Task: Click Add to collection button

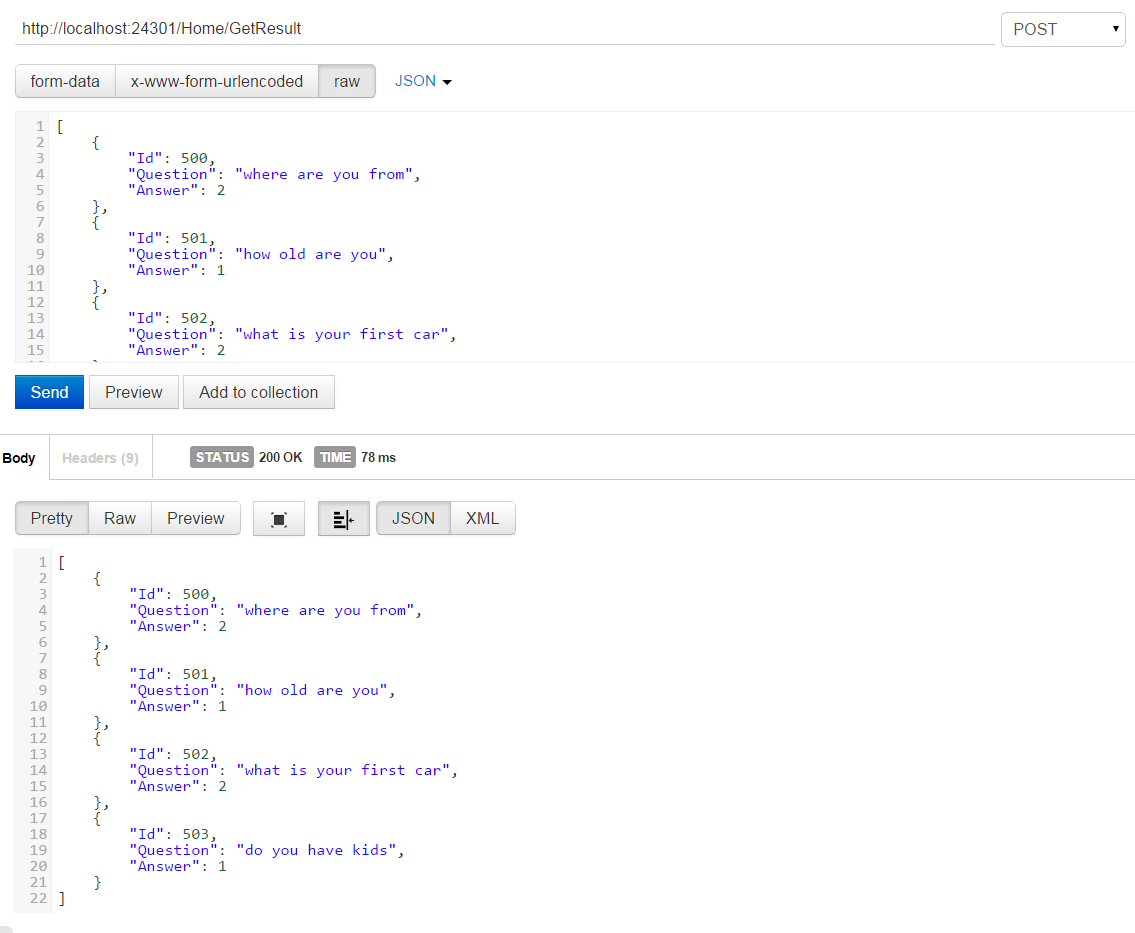Action: 258,393
